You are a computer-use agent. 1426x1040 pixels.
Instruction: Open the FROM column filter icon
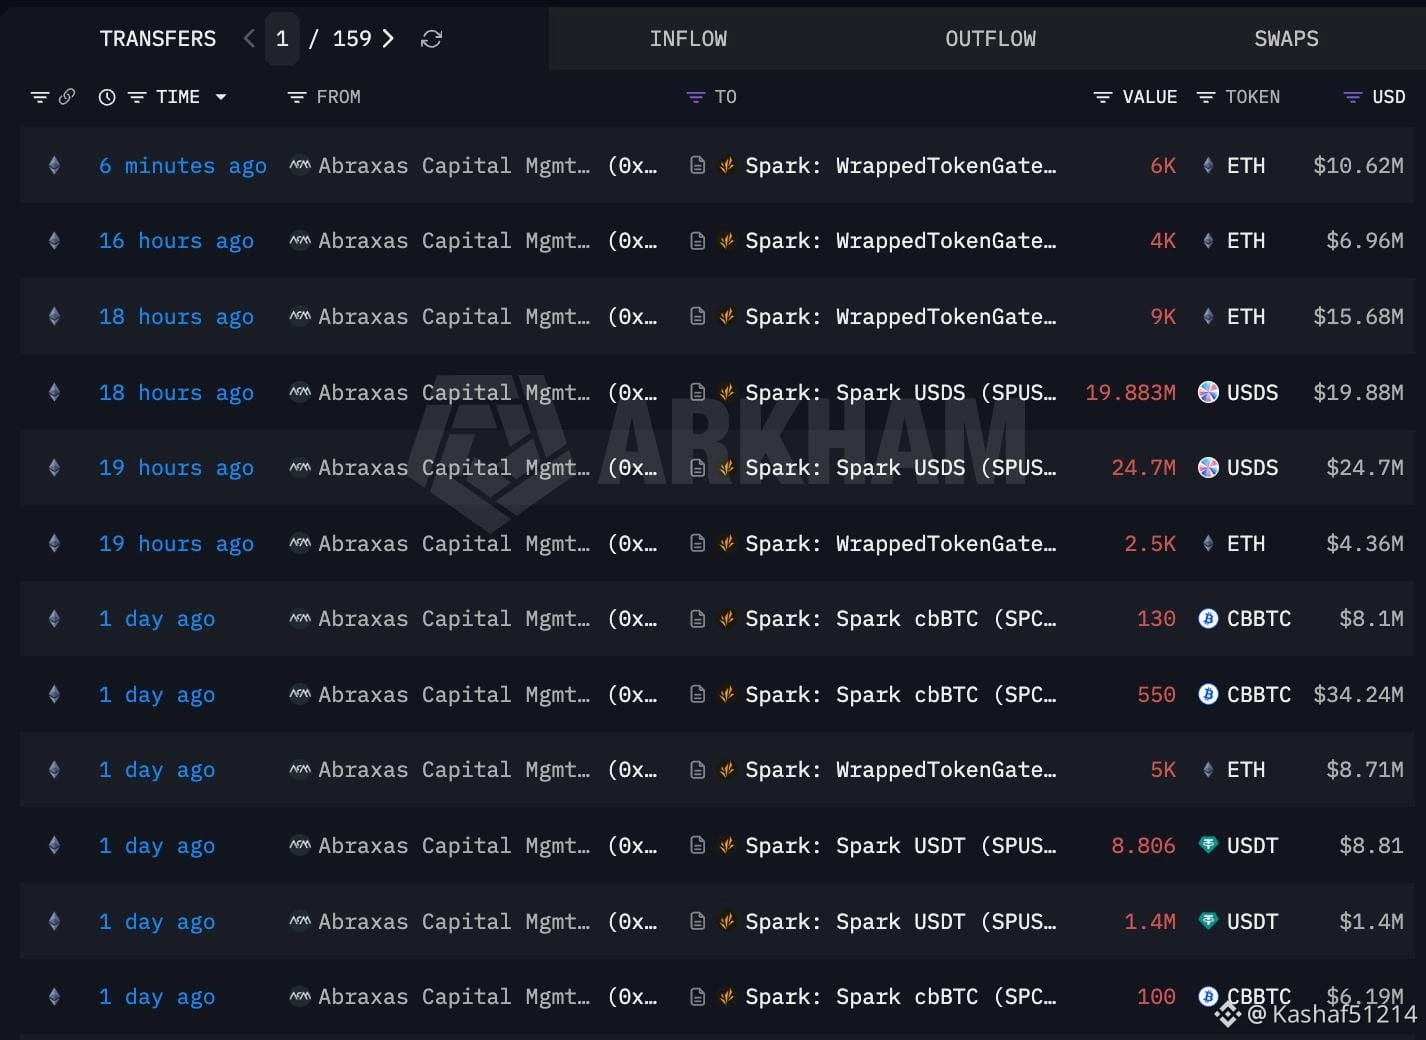[x=296, y=97]
